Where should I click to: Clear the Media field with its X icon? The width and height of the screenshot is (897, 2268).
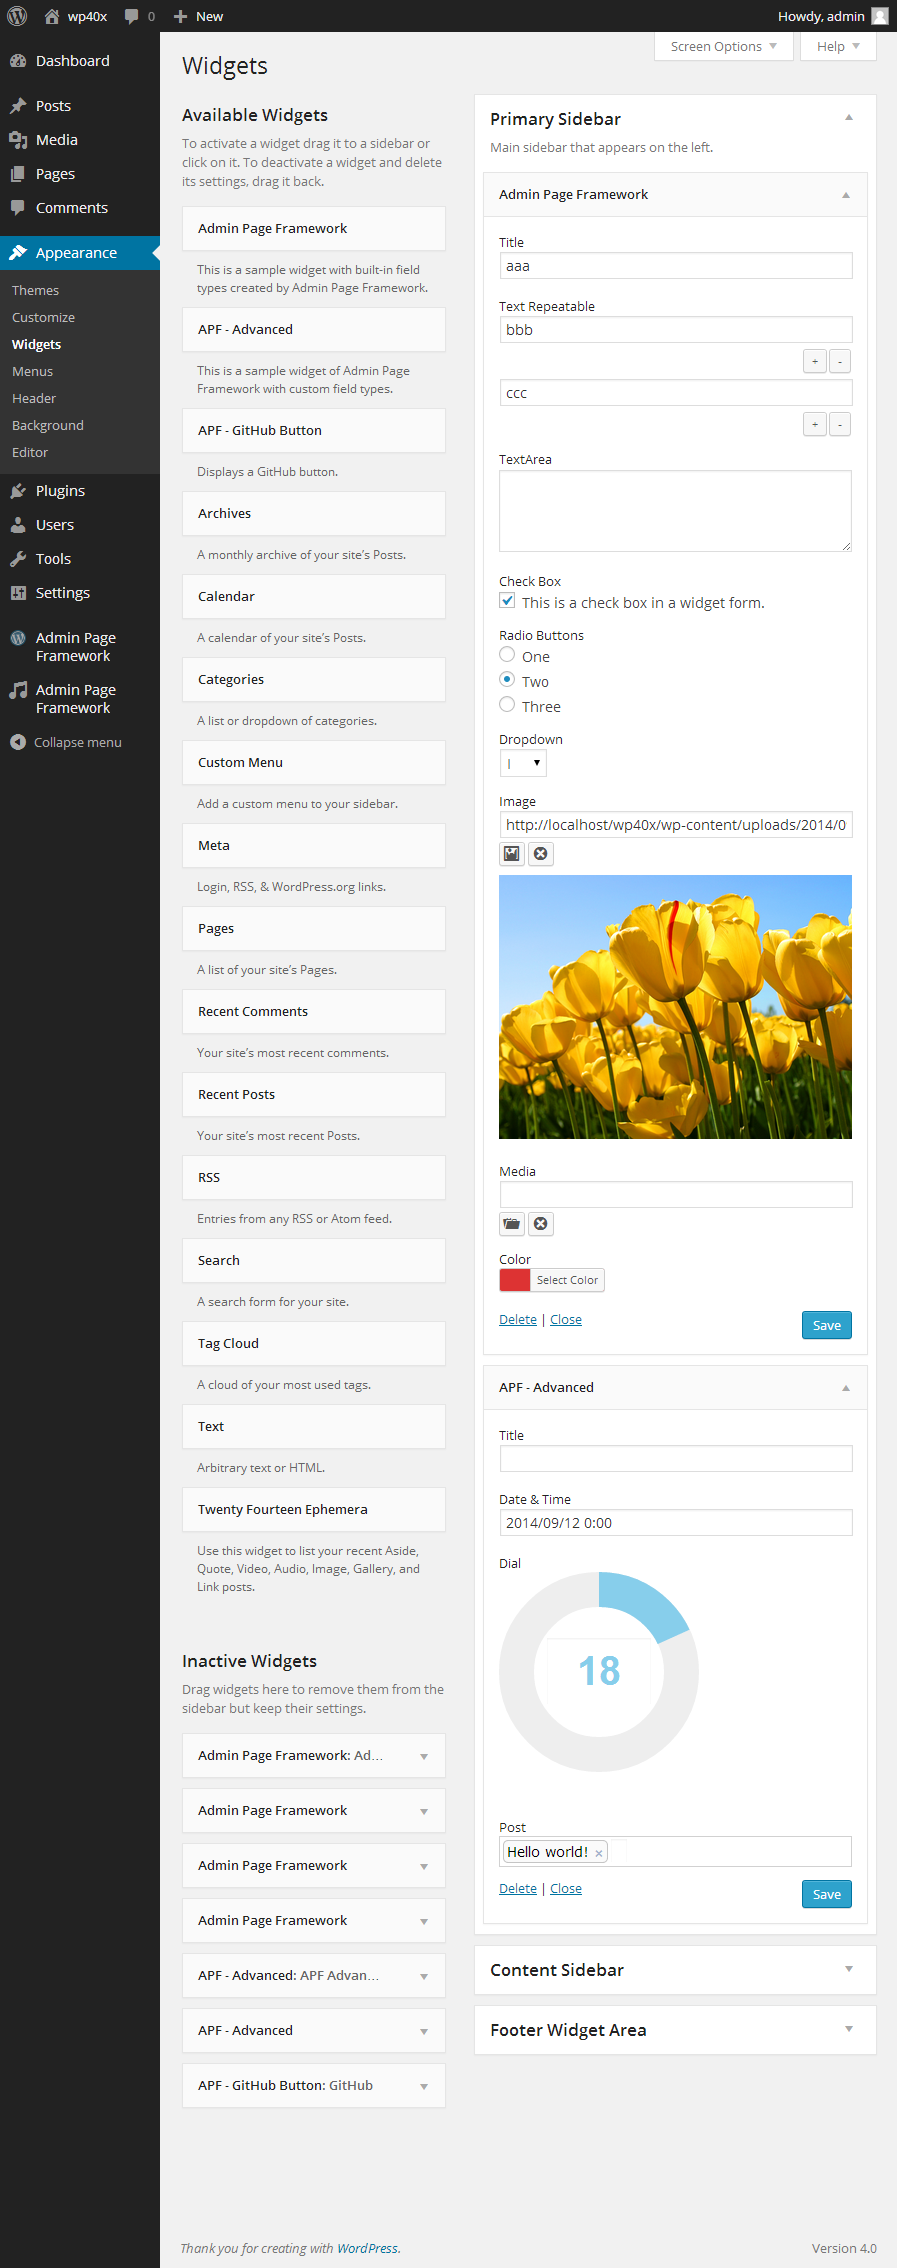541,1224
